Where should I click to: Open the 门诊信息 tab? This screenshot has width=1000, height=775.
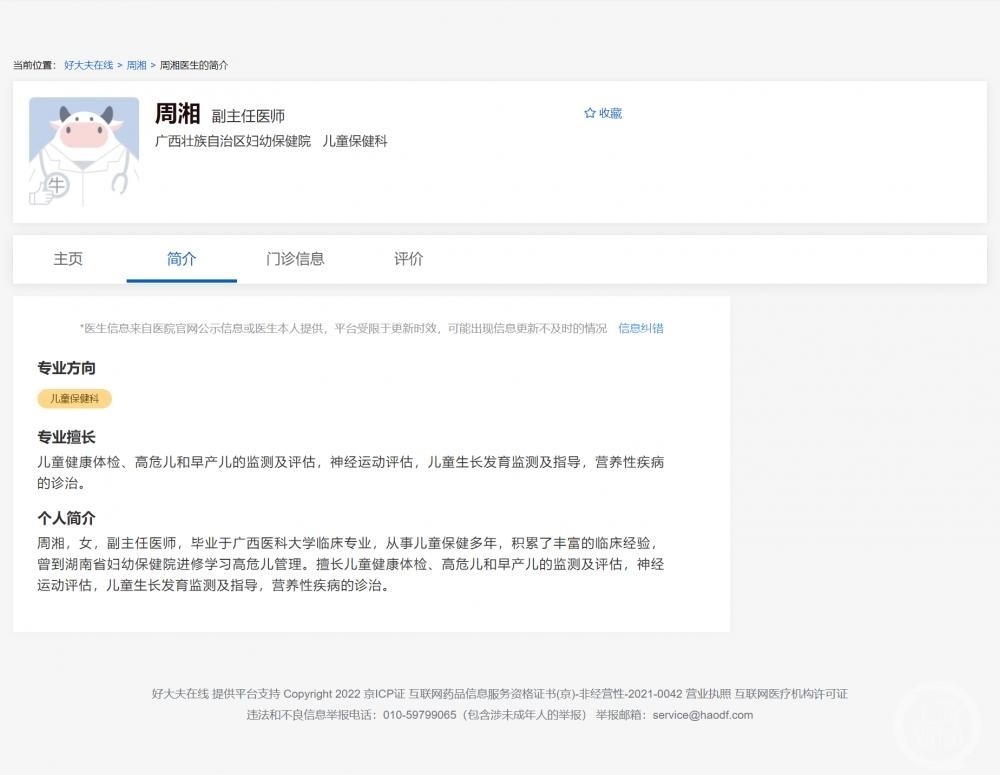pos(295,258)
